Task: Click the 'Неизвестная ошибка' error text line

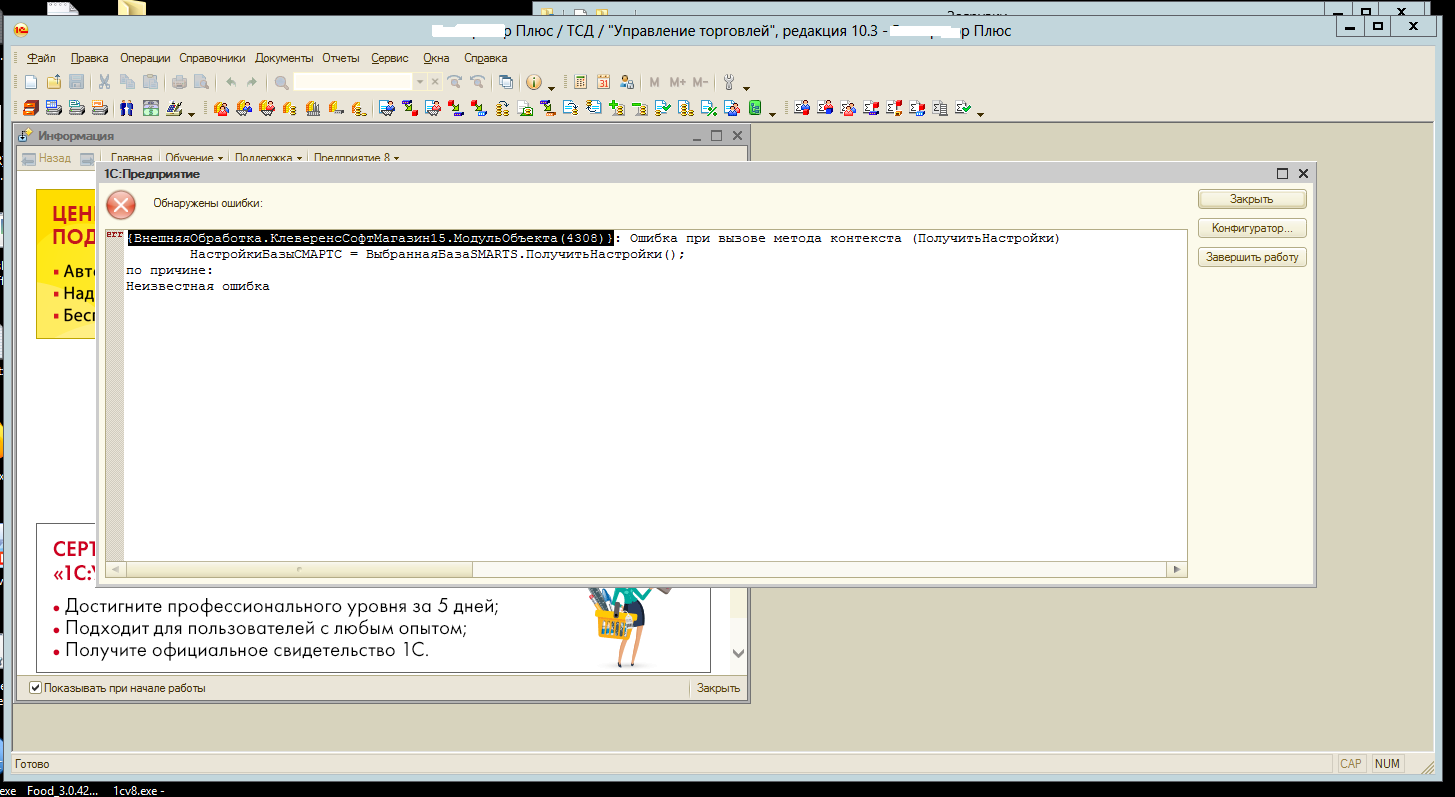Action: [198, 286]
